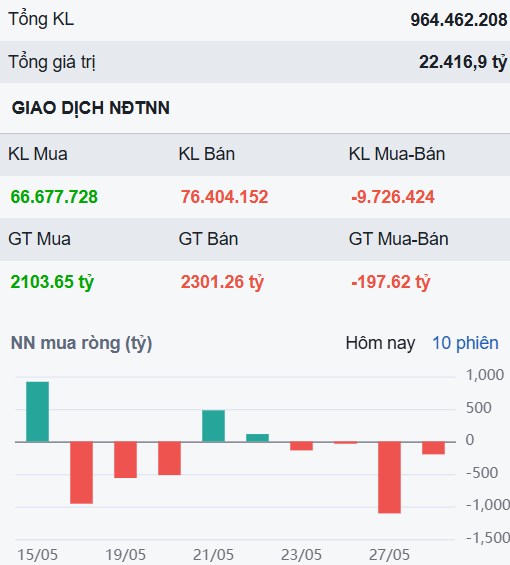Switch to the Hôm nay chart view
The height and width of the screenshot is (565, 510).
(x=380, y=343)
